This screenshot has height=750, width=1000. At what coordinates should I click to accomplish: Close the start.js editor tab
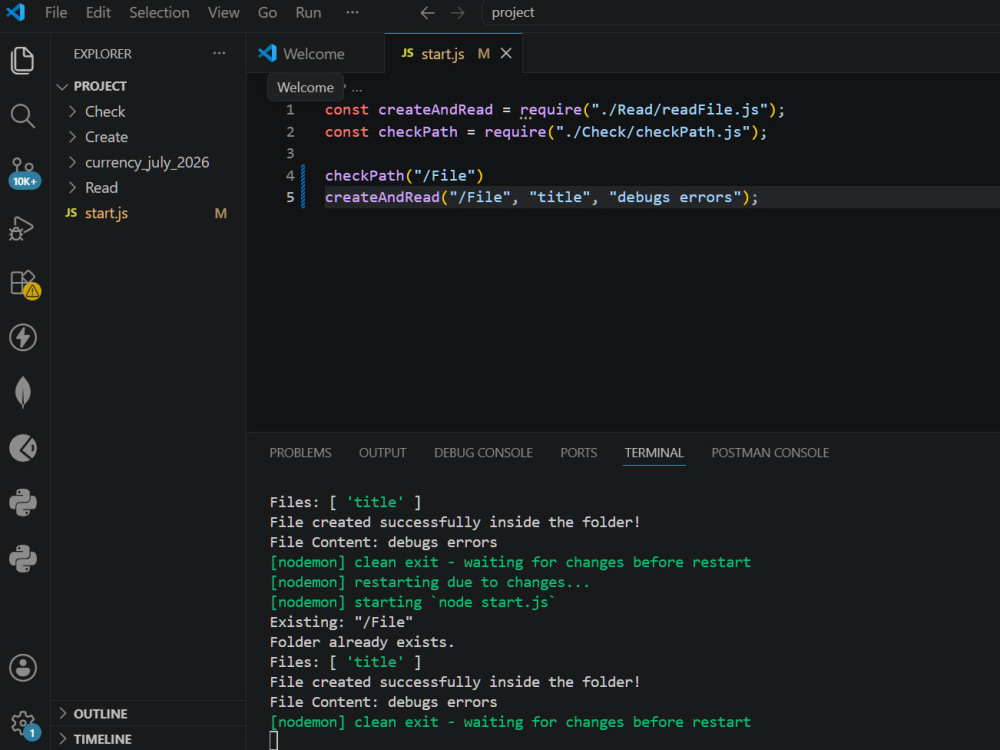click(x=506, y=54)
